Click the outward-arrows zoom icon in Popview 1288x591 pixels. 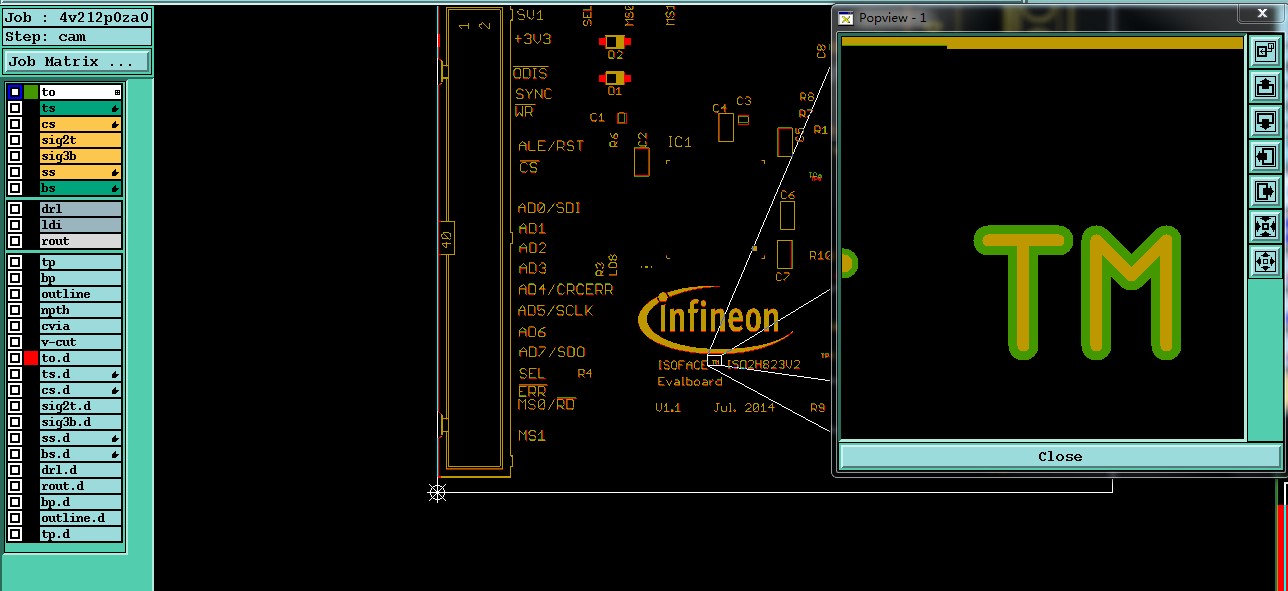coord(1264,262)
